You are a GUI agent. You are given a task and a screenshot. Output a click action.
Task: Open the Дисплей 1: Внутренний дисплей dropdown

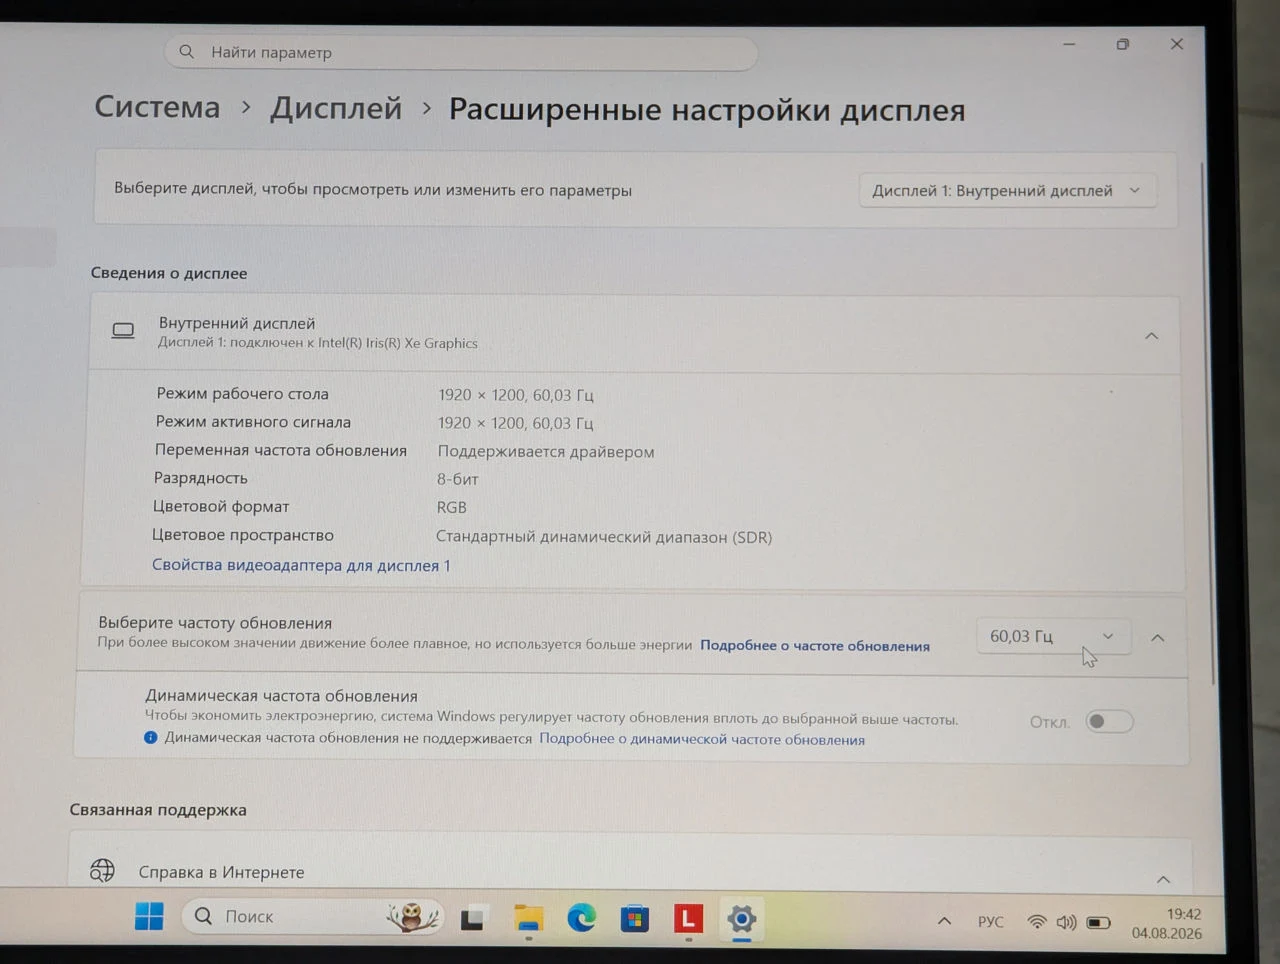tap(1007, 190)
